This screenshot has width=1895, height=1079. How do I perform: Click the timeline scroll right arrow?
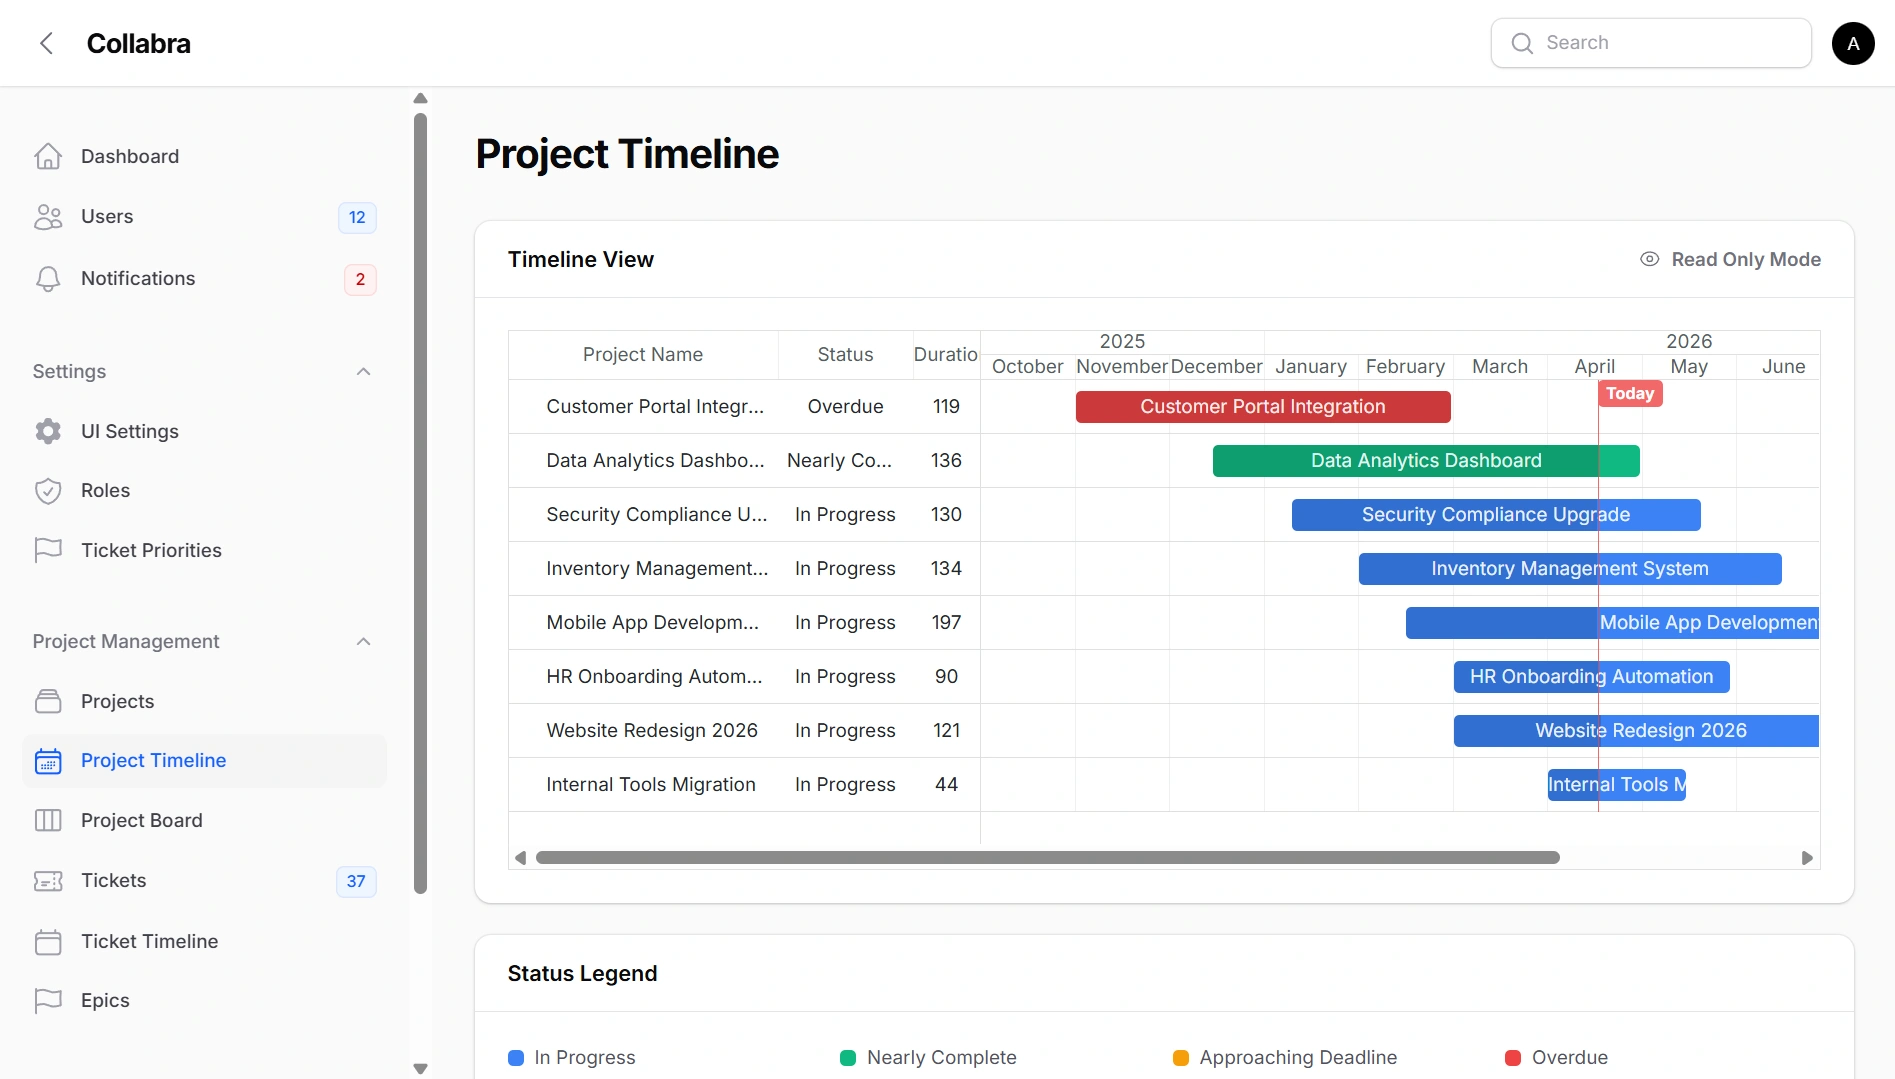click(1807, 858)
